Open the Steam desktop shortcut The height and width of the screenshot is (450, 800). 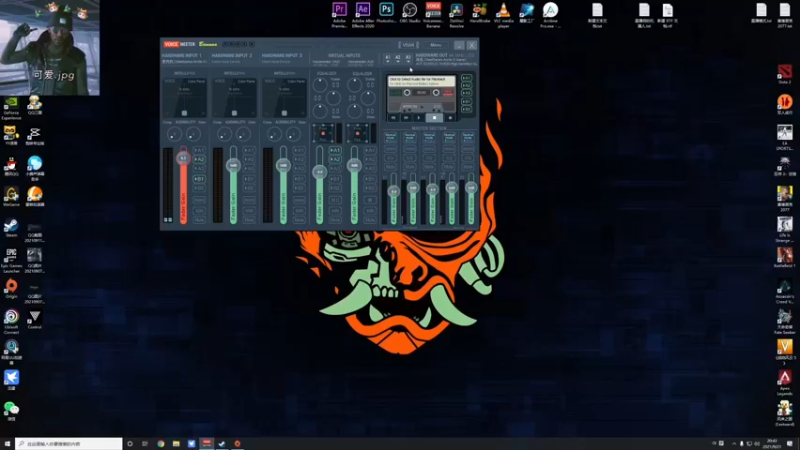click(x=11, y=228)
